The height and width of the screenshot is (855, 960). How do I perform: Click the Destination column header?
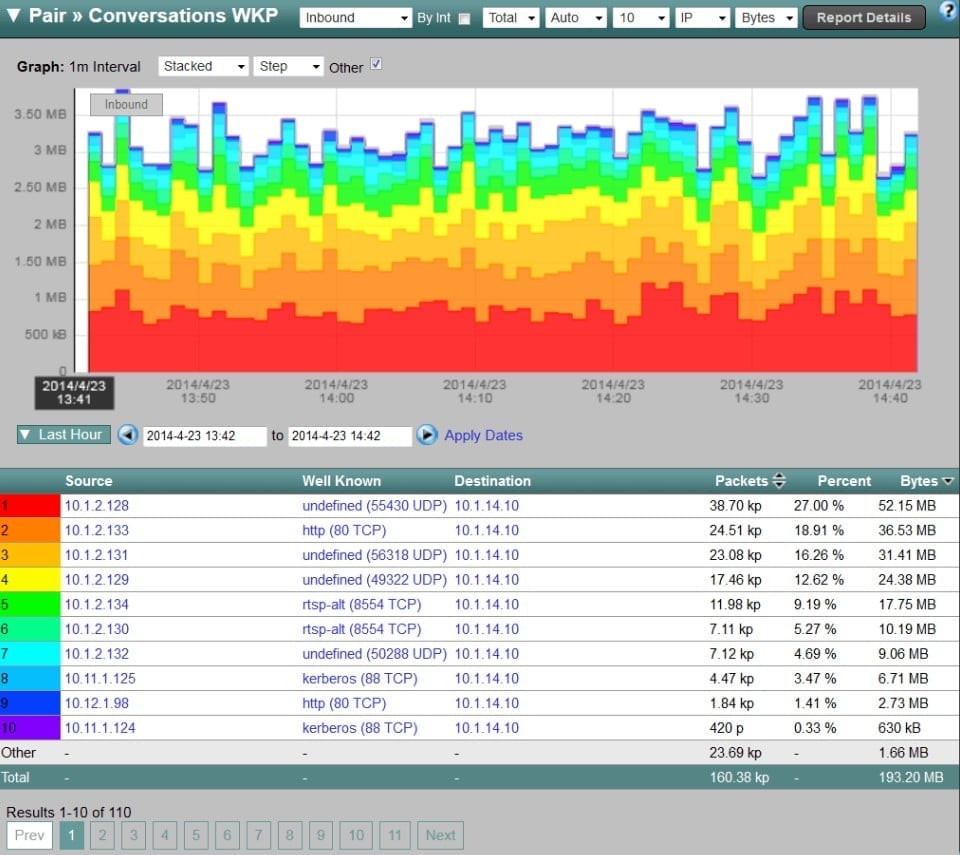pyautogui.click(x=493, y=481)
